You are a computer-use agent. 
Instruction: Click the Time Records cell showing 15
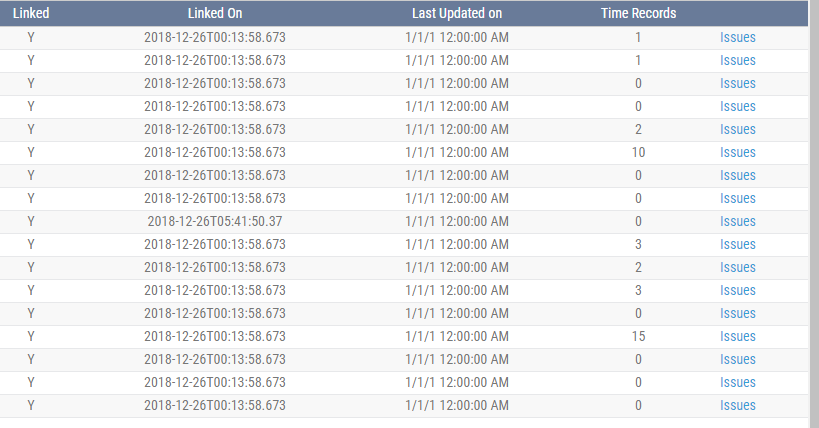tap(638, 337)
